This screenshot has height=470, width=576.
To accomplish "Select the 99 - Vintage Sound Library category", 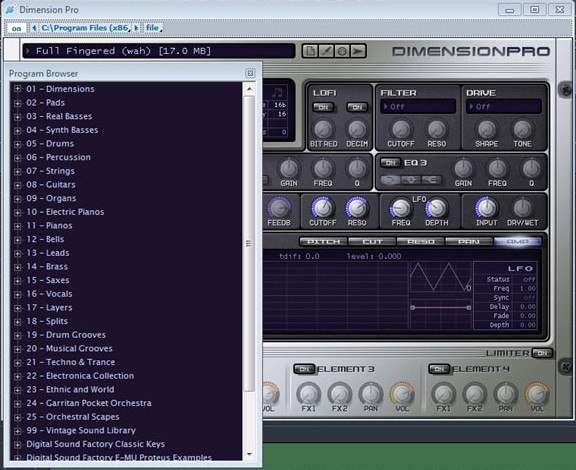I will click(81, 430).
